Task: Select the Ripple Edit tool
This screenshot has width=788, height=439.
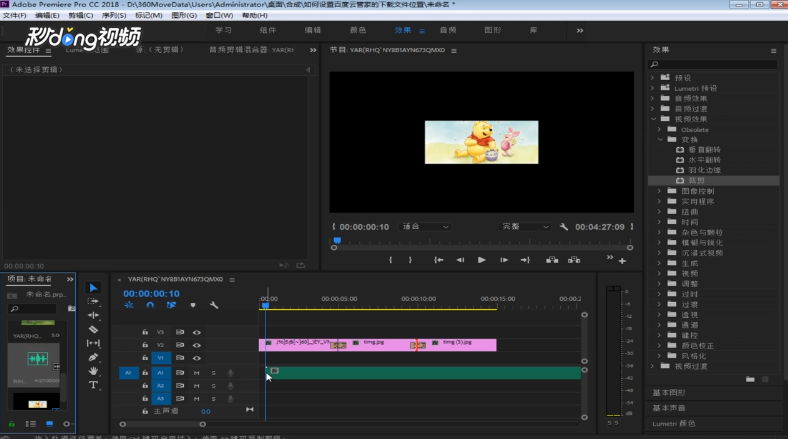Action: click(93, 315)
